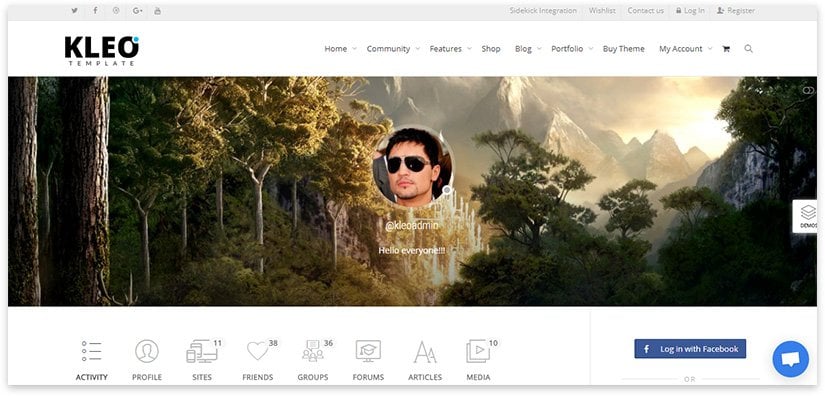Open the Media play icon

pos(478,351)
